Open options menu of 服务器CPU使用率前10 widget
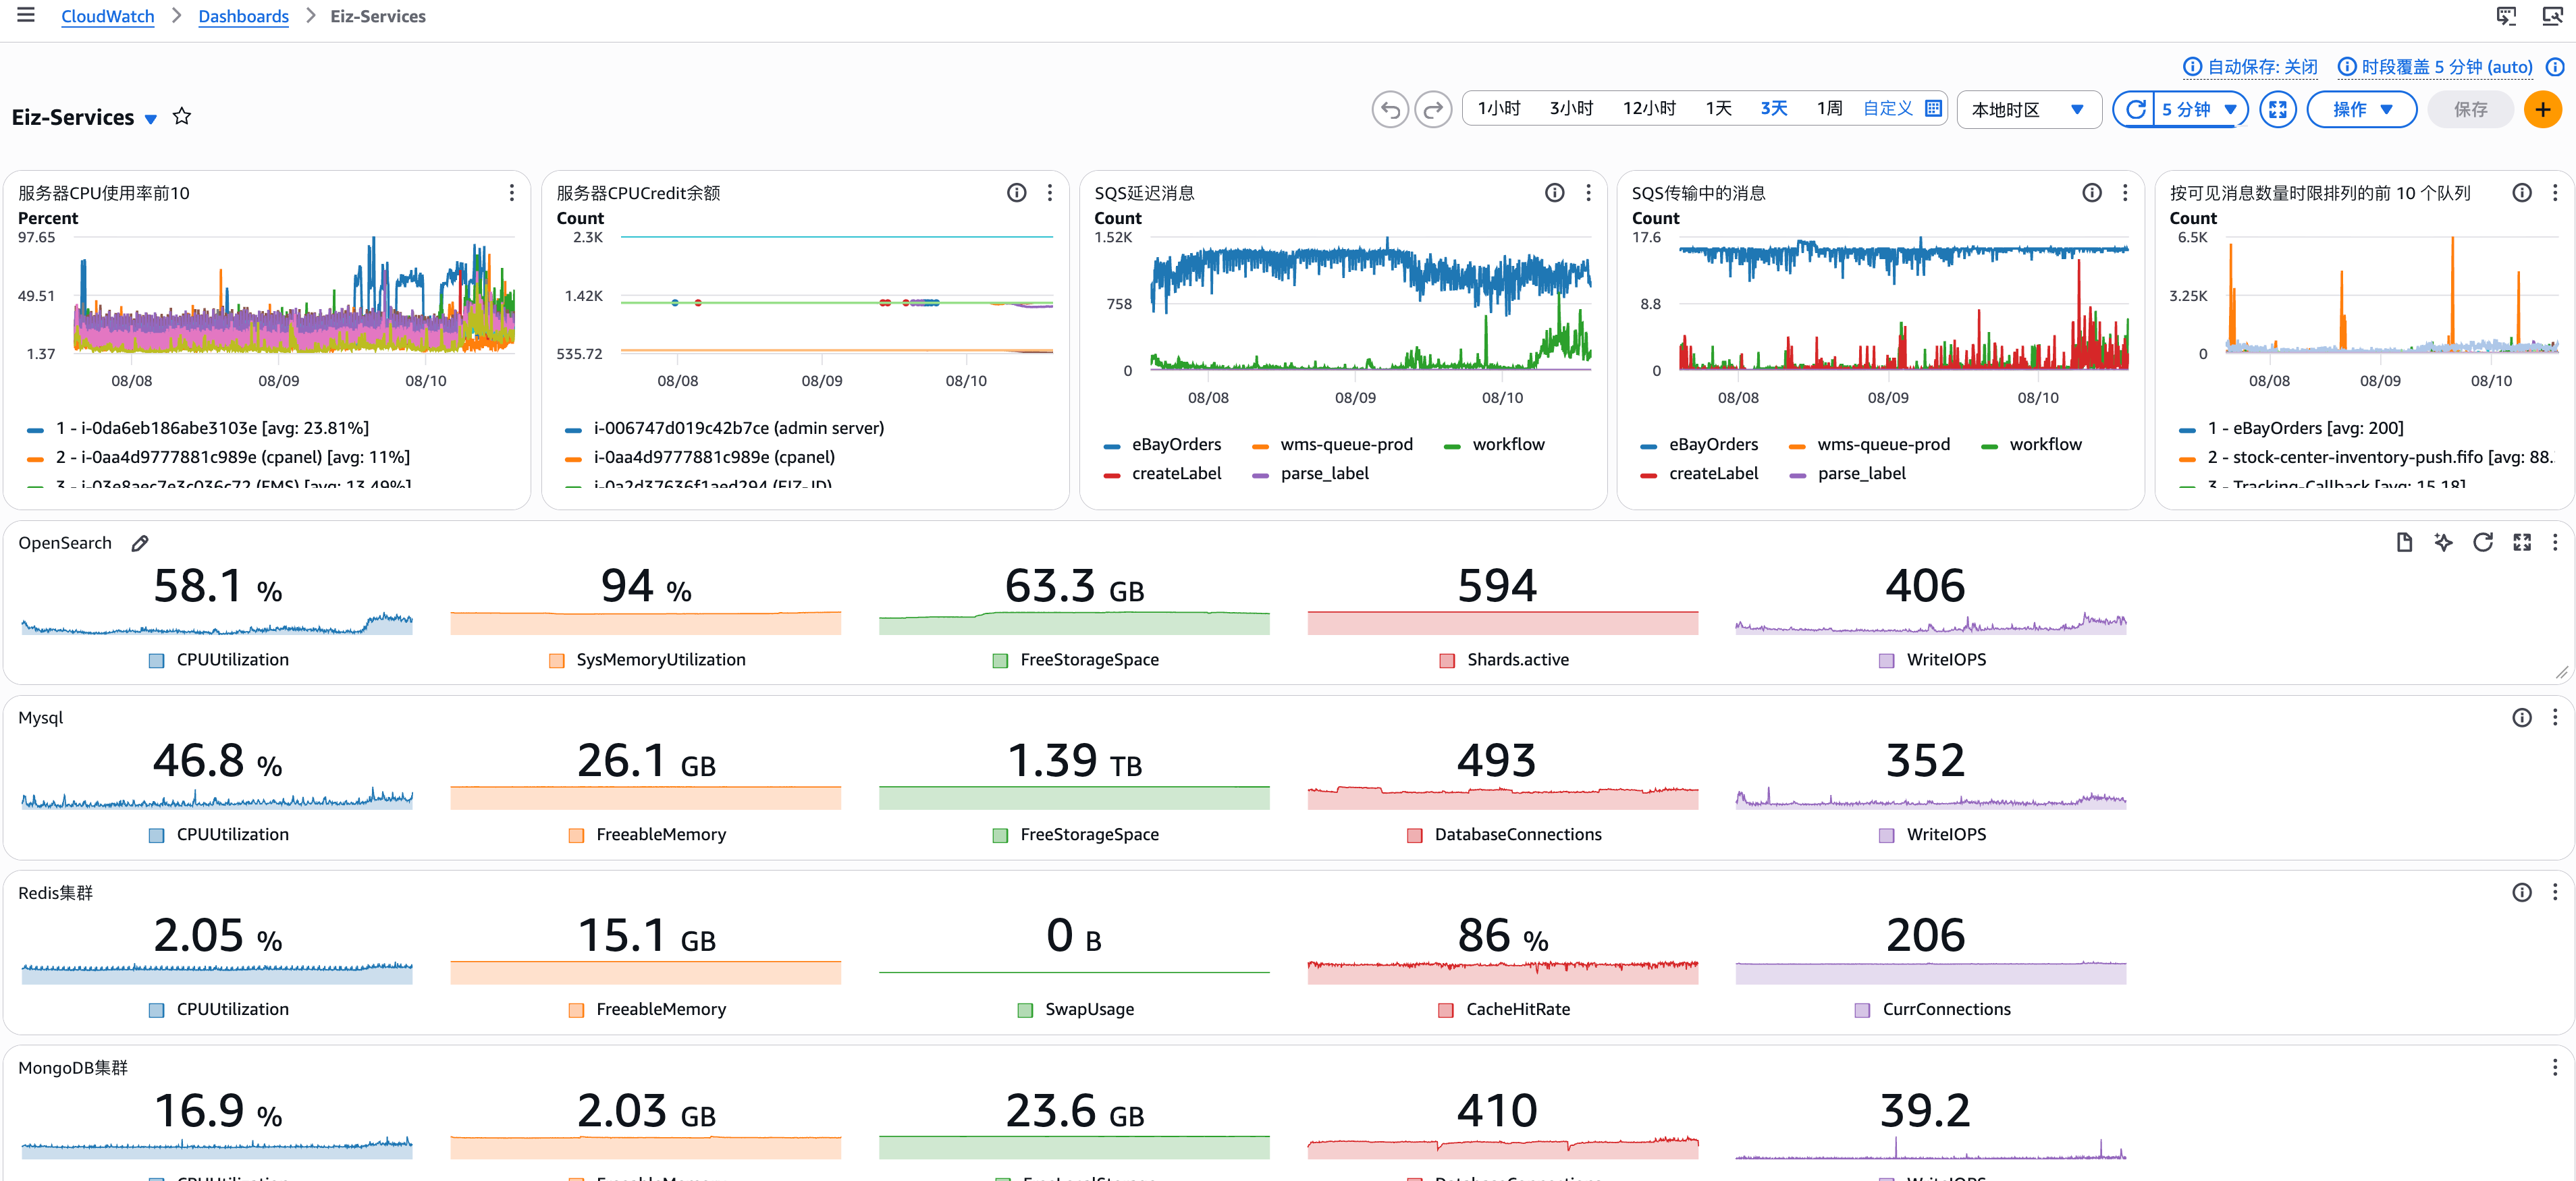The height and width of the screenshot is (1181, 2576). click(511, 192)
